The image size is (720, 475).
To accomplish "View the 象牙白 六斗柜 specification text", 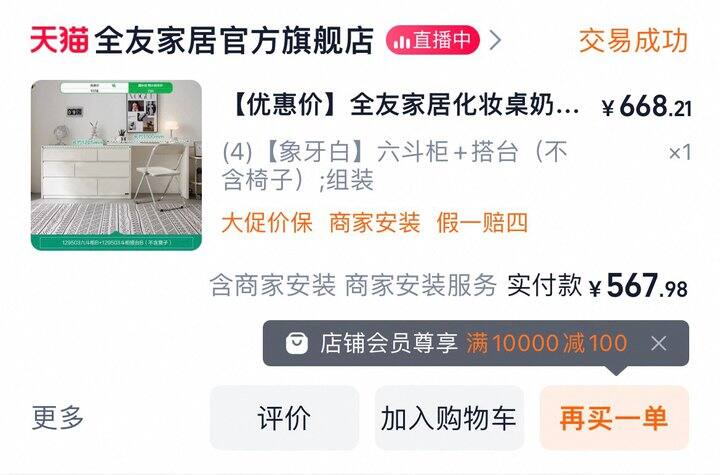I will [x=395, y=165].
